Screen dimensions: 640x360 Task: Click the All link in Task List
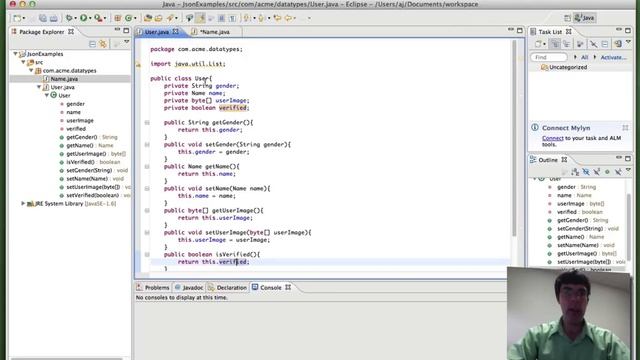(x=584, y=58)
